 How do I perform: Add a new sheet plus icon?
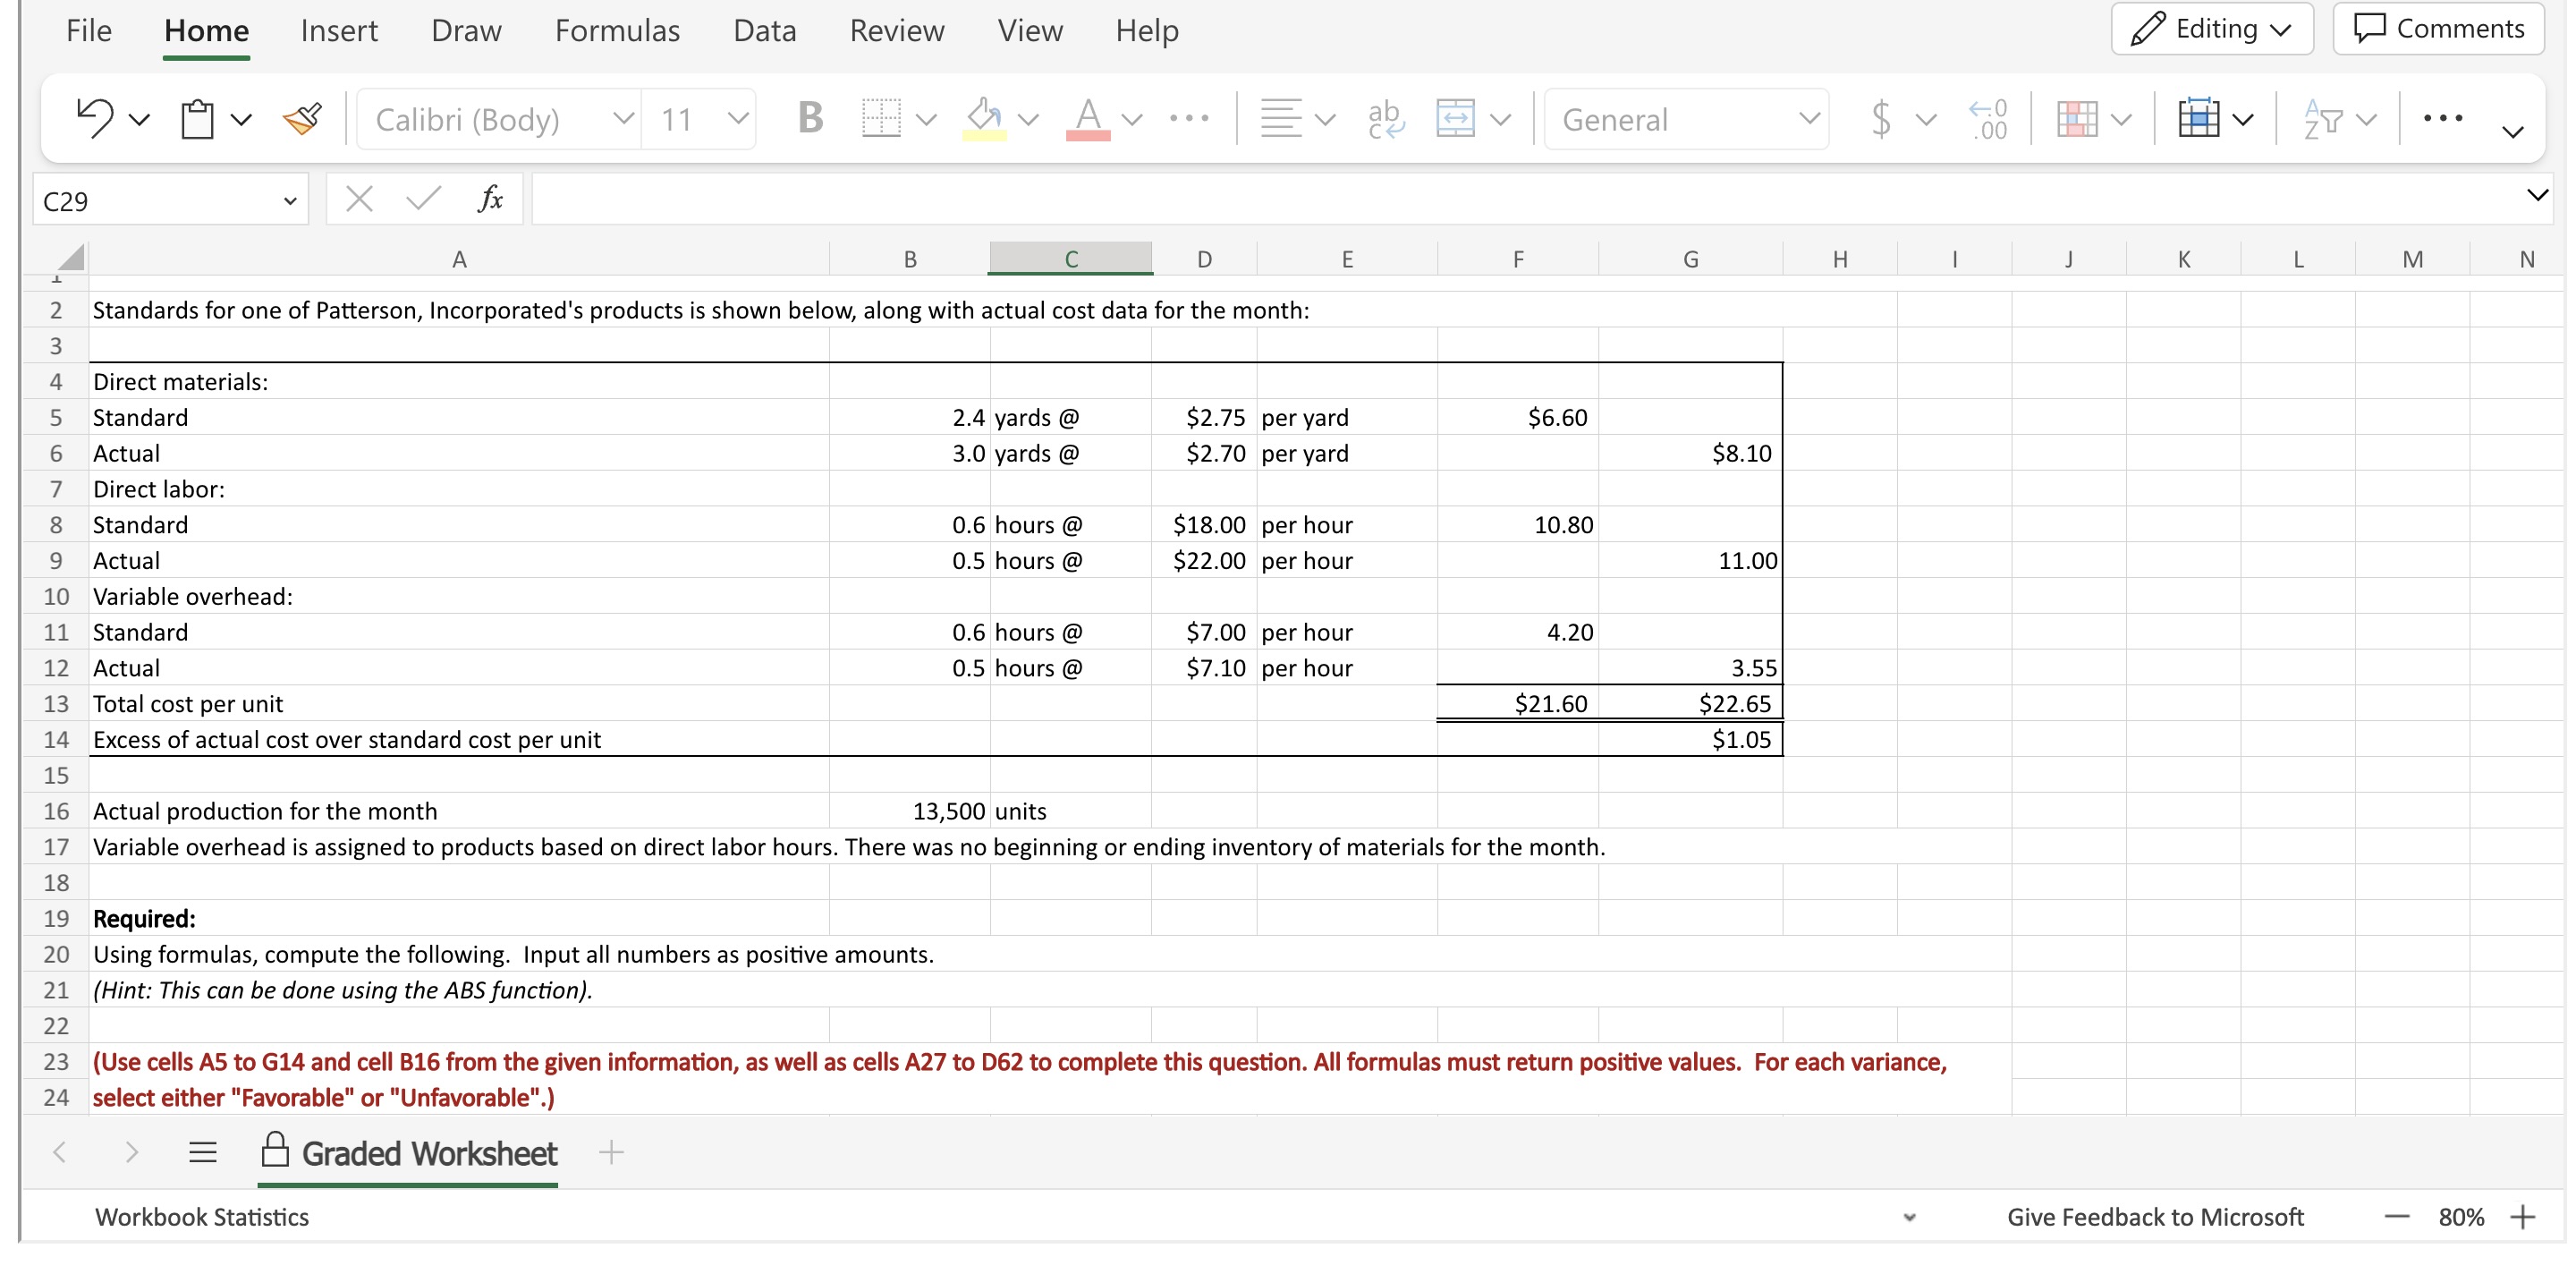tap(611, 1153)
